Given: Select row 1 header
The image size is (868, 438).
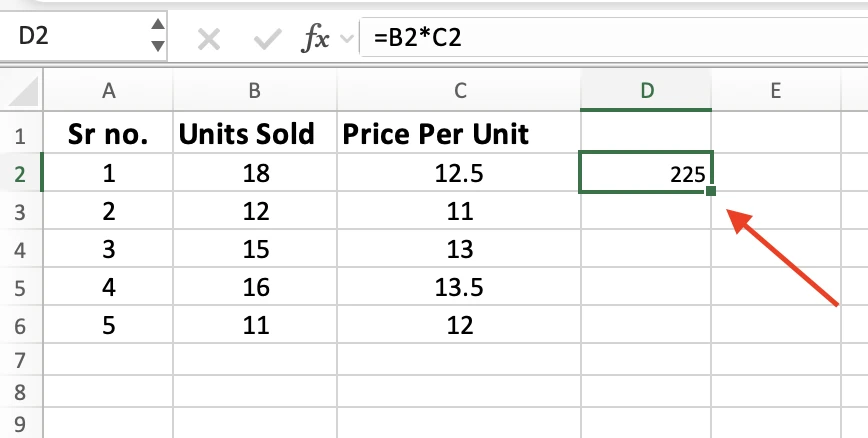Looking at the screenshot, I should [21, 135].
